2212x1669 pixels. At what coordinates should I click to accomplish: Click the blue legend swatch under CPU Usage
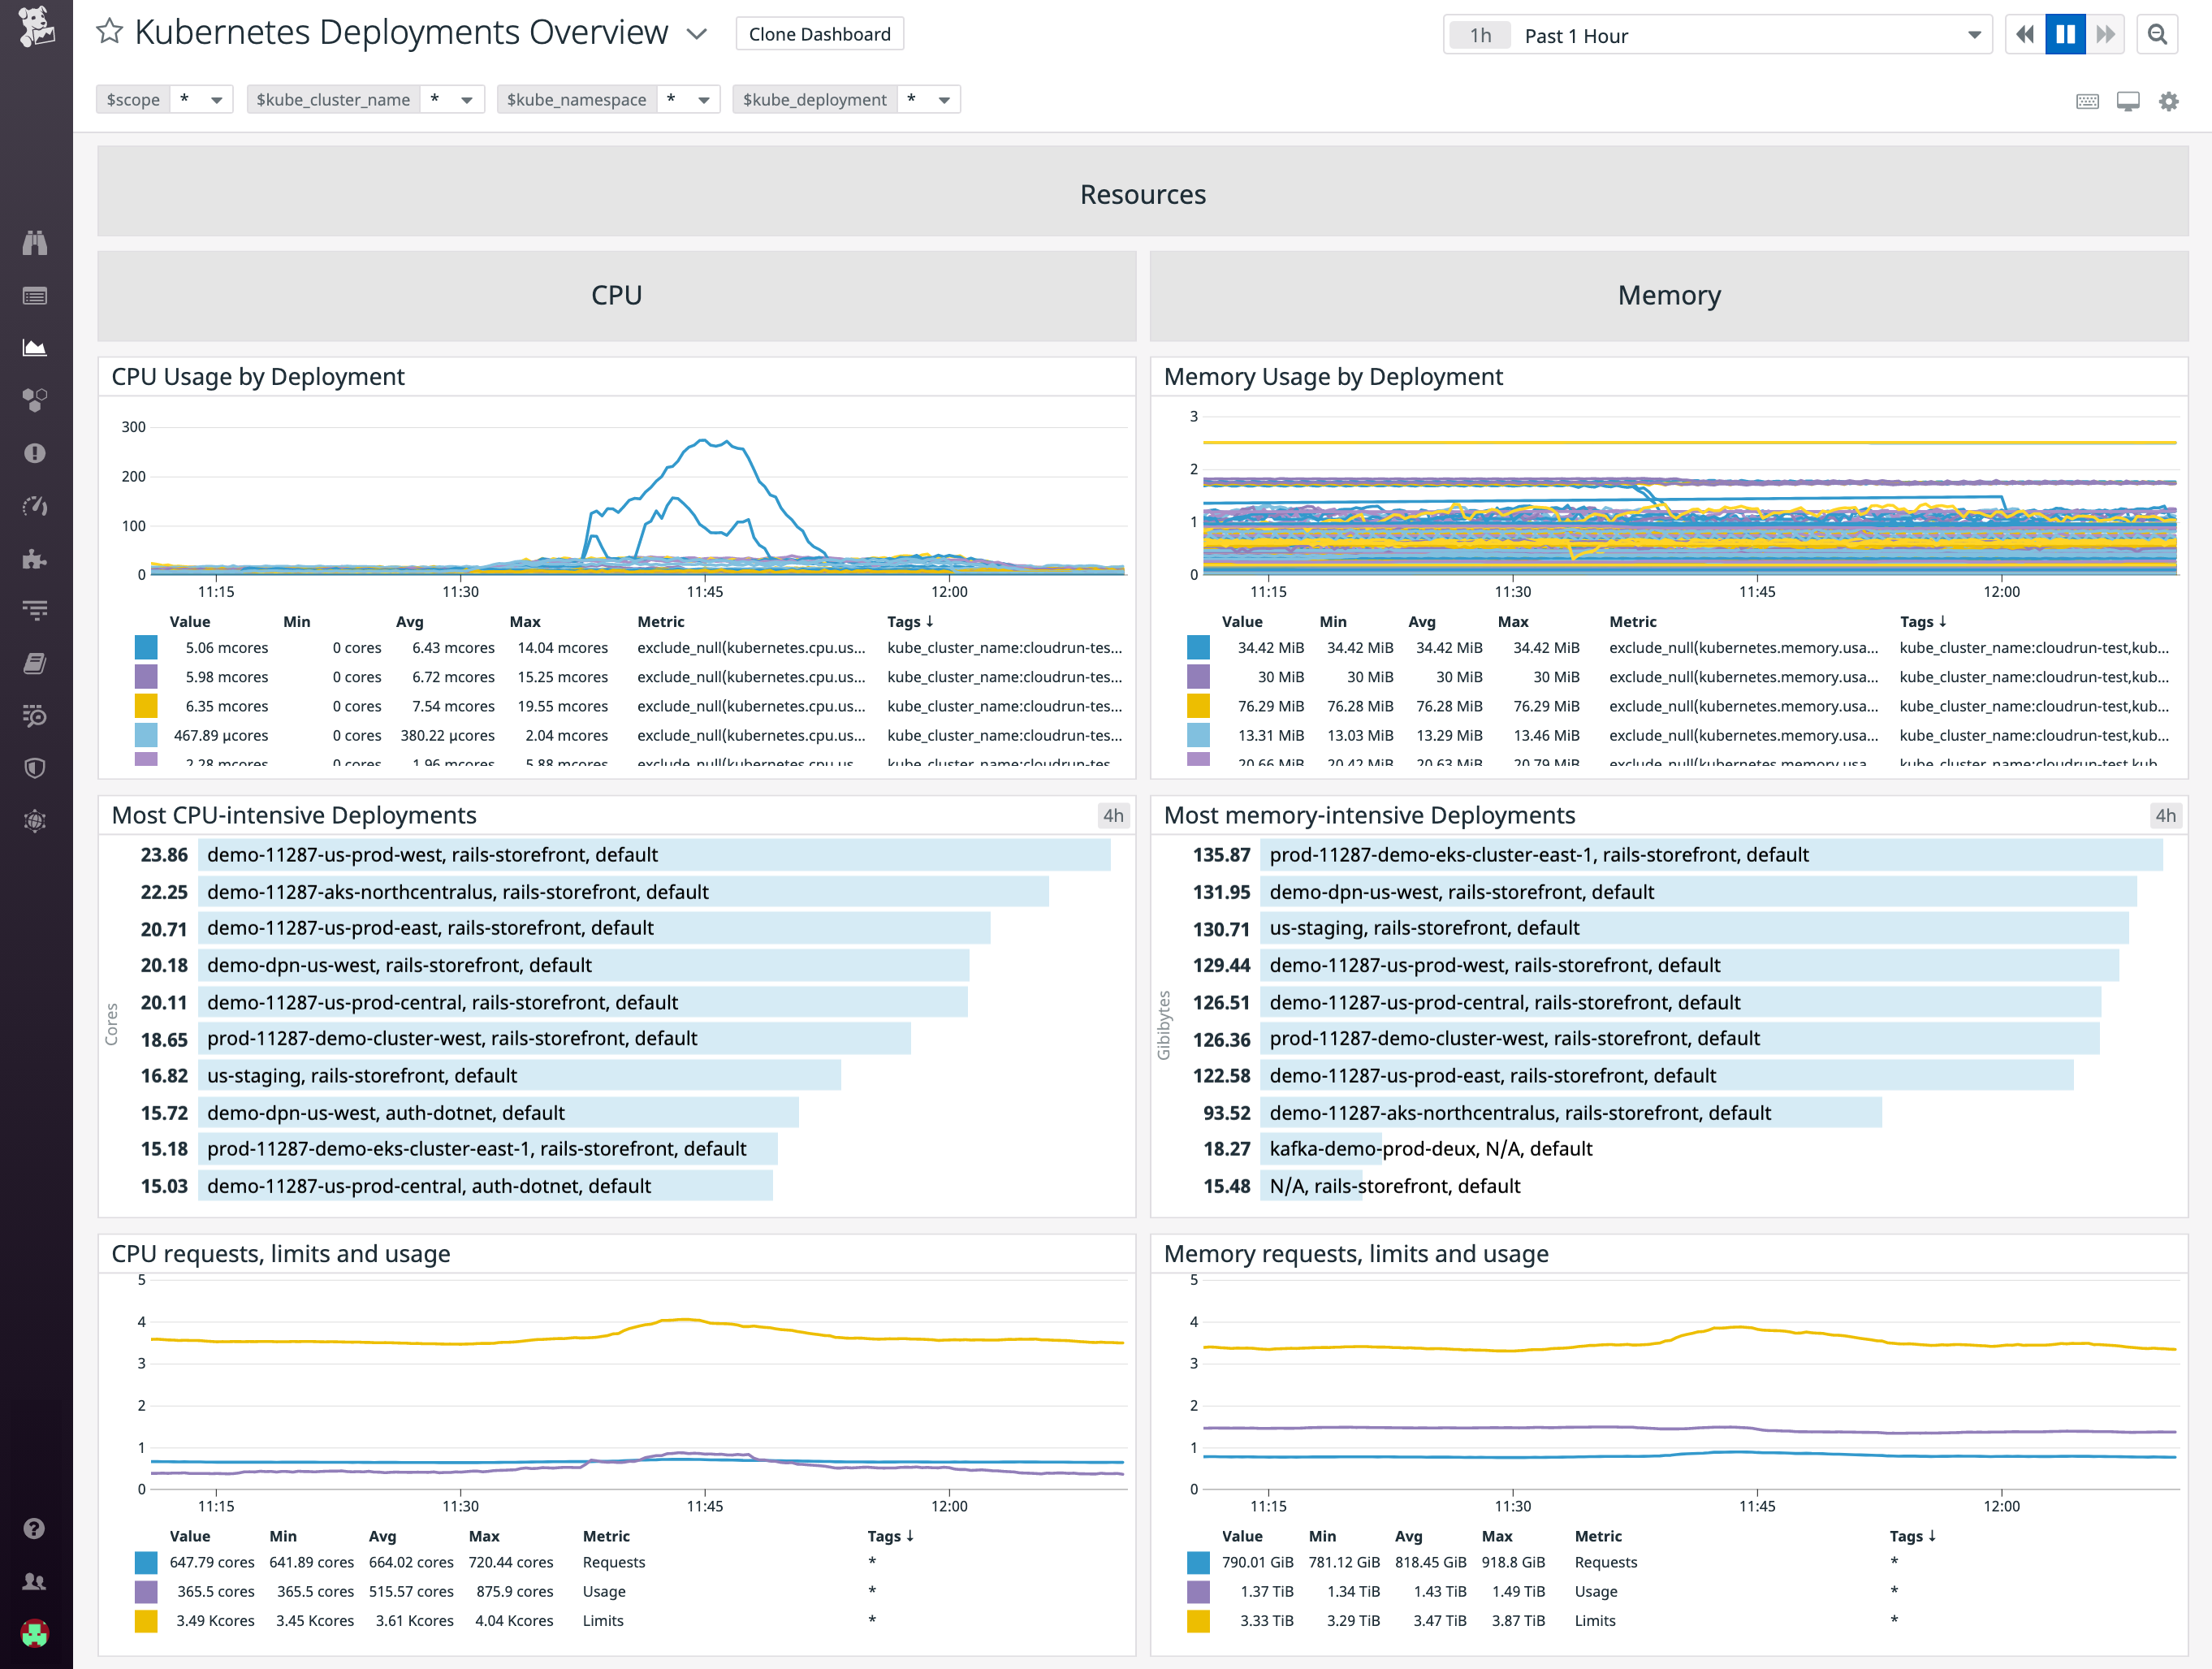coord(146,647)
